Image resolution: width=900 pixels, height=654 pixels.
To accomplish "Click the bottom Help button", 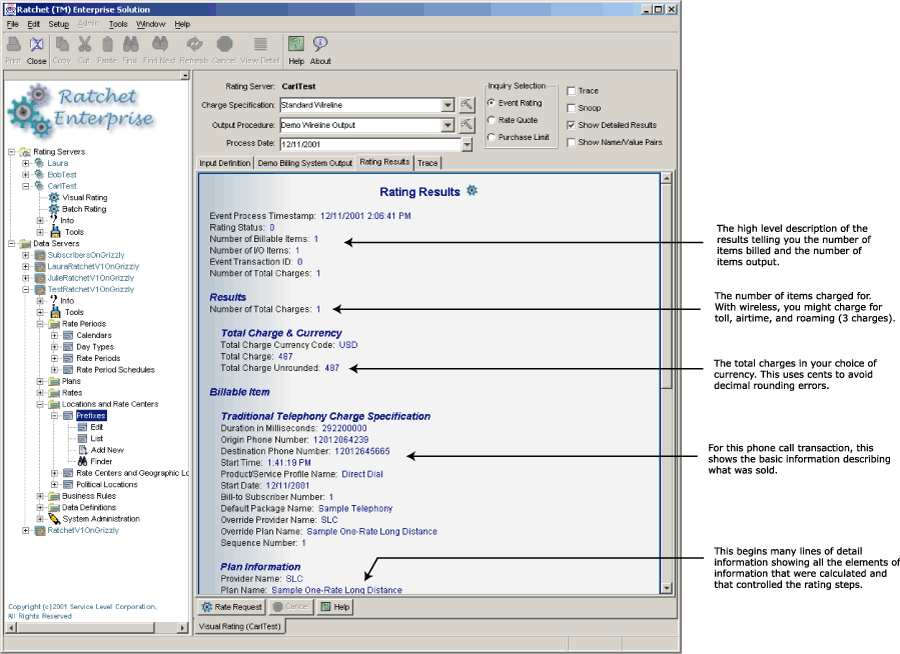I will pyautogui.click(x=335, y=607).
